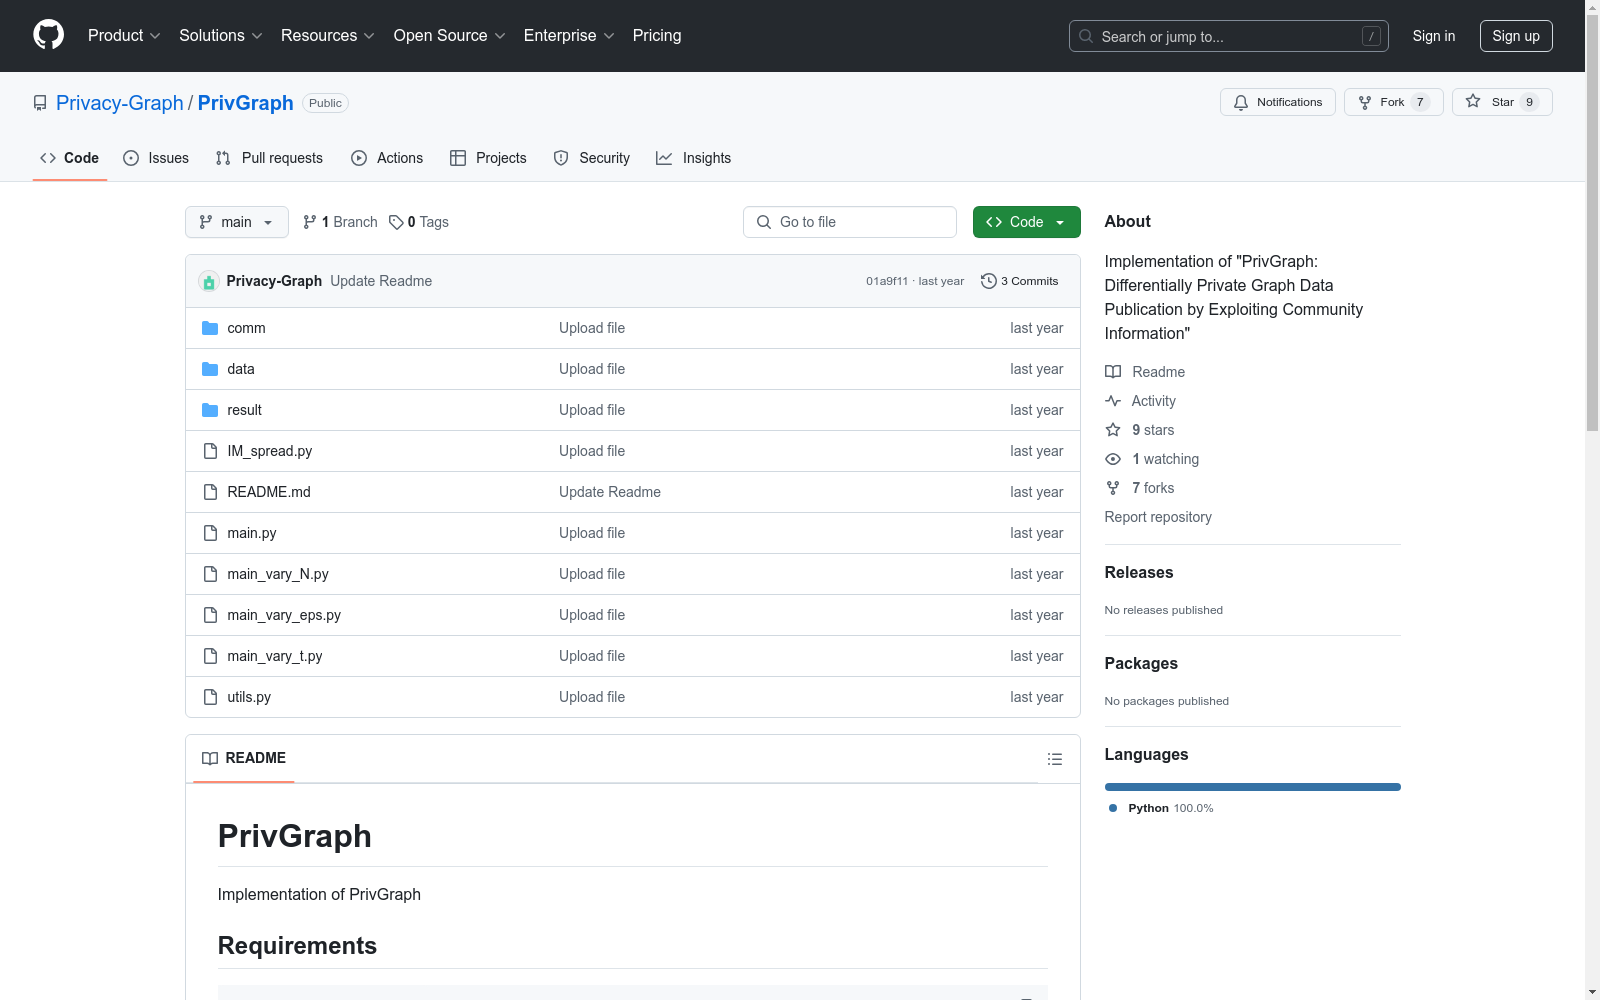This screenshot has height=1000, width=1600.
Task: Expand the Open Source menu
Action: (450, 35)
